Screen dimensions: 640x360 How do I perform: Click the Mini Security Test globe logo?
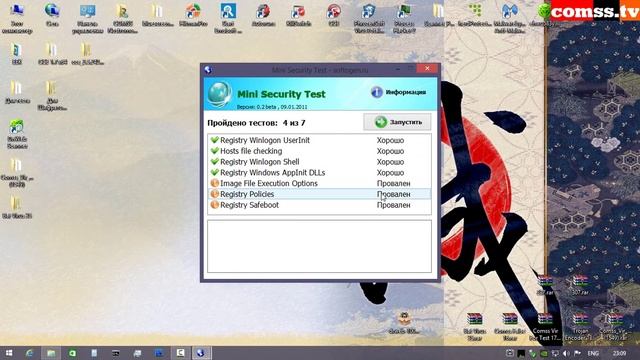[219, 94]
